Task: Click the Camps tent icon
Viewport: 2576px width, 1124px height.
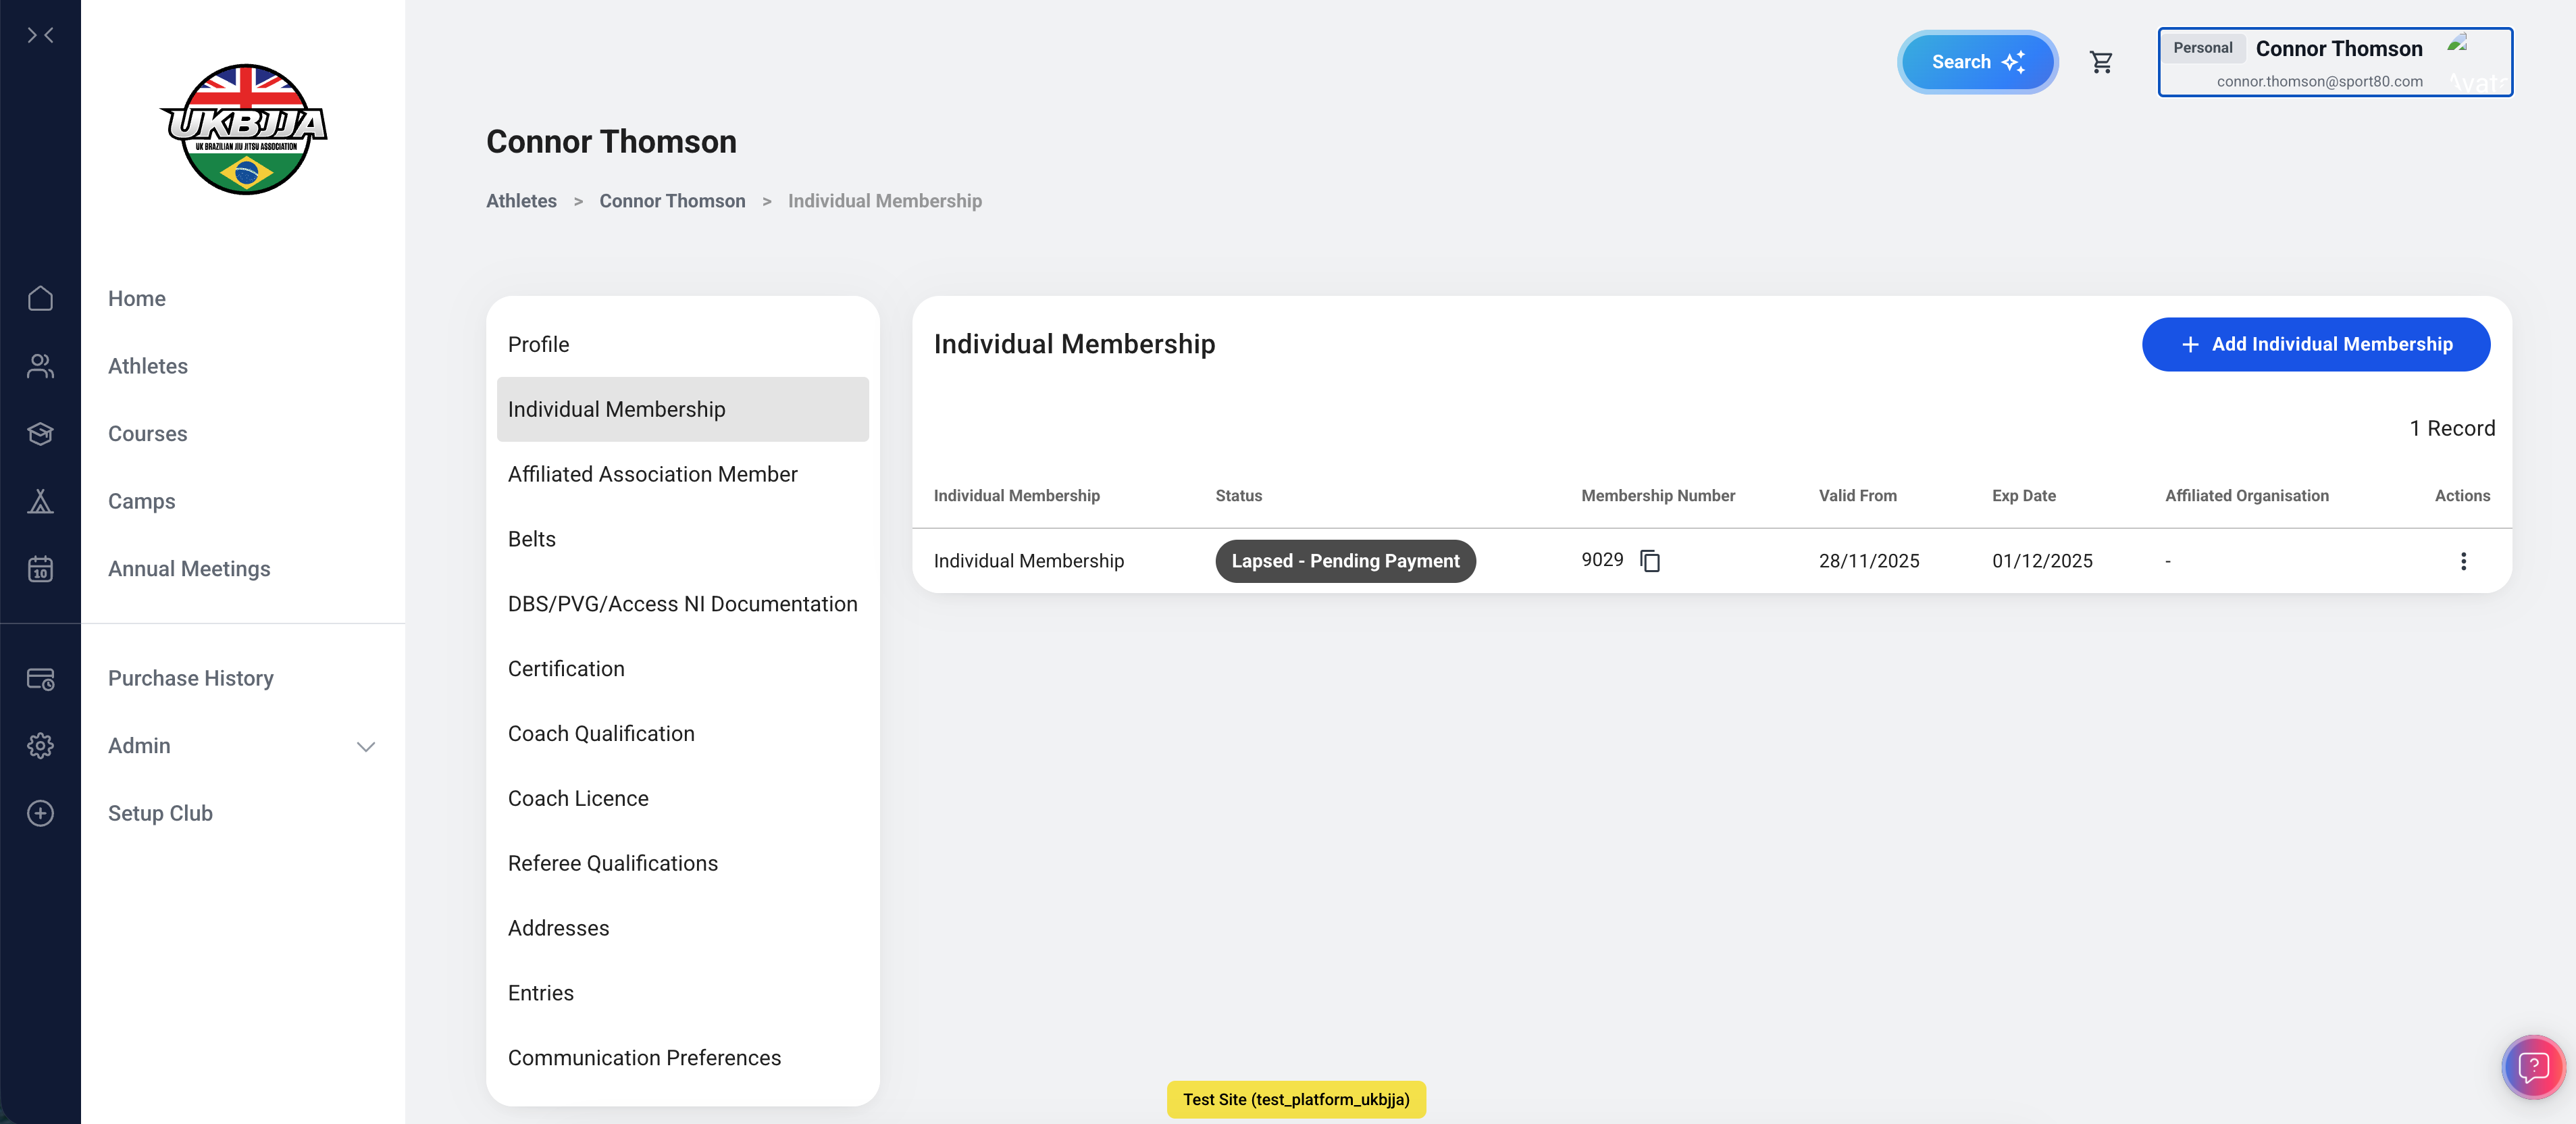Action: click(40, 501)
